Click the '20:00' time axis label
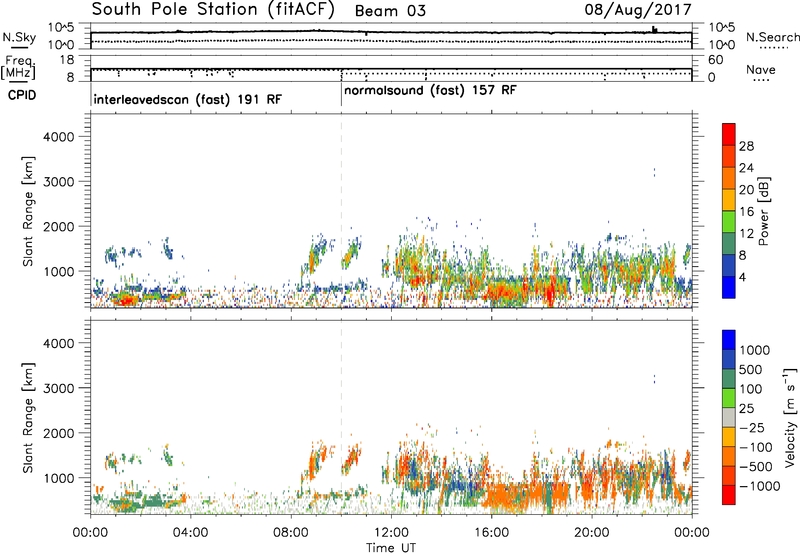The image size is (800, 554). point(592,533)
